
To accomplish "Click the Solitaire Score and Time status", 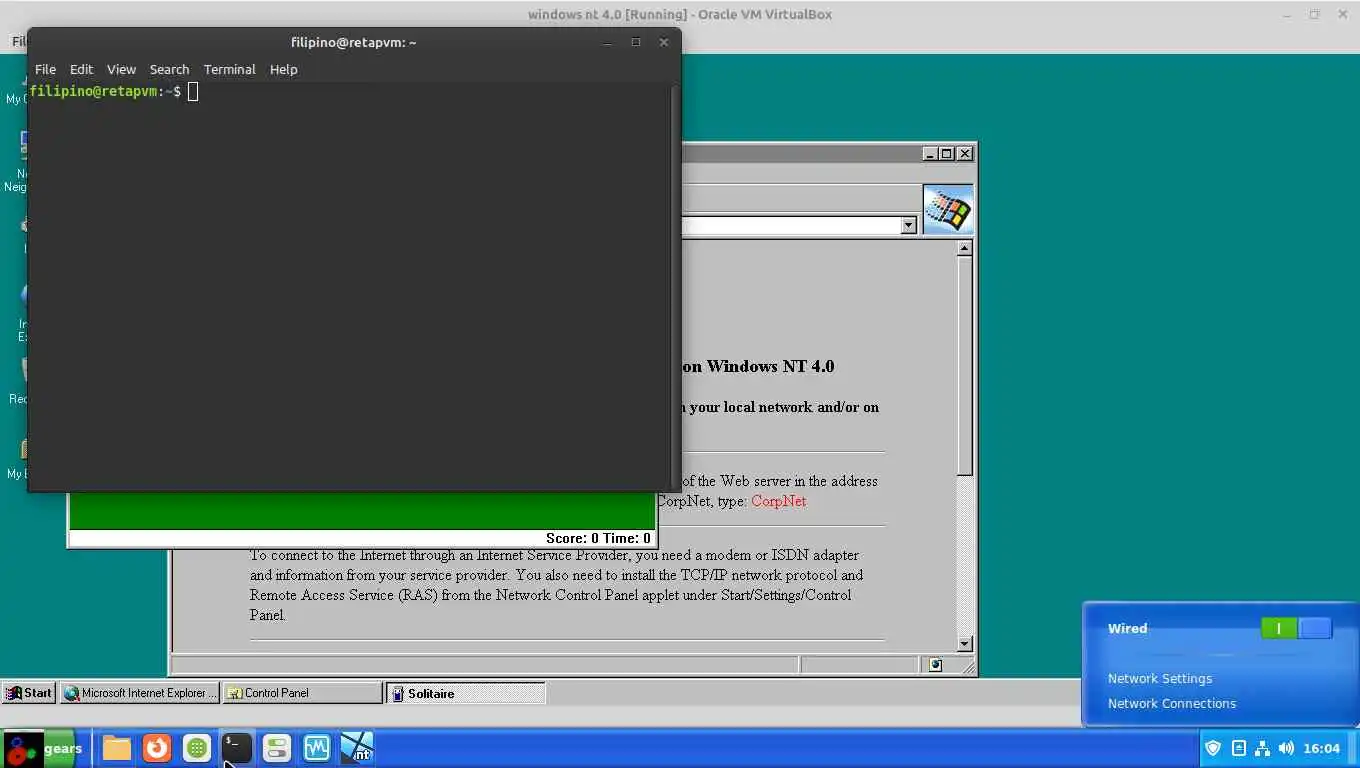I will (598, 538).
